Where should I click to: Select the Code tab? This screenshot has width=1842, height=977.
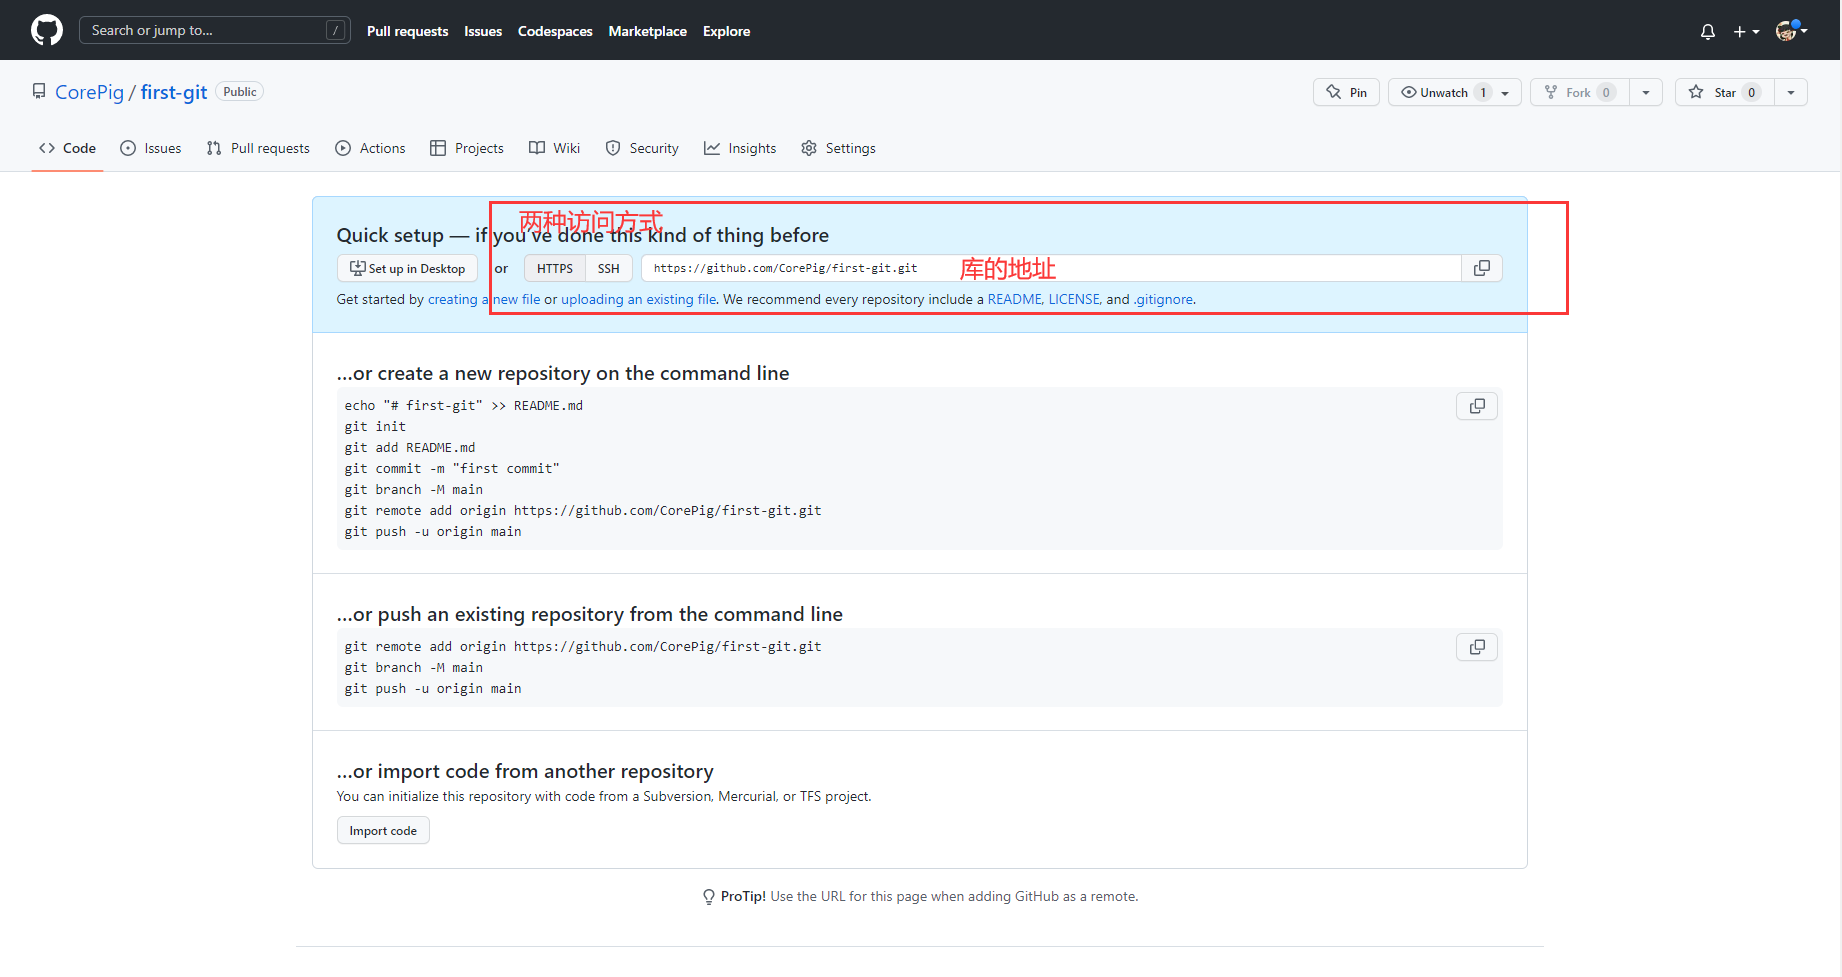coord(67,148)
